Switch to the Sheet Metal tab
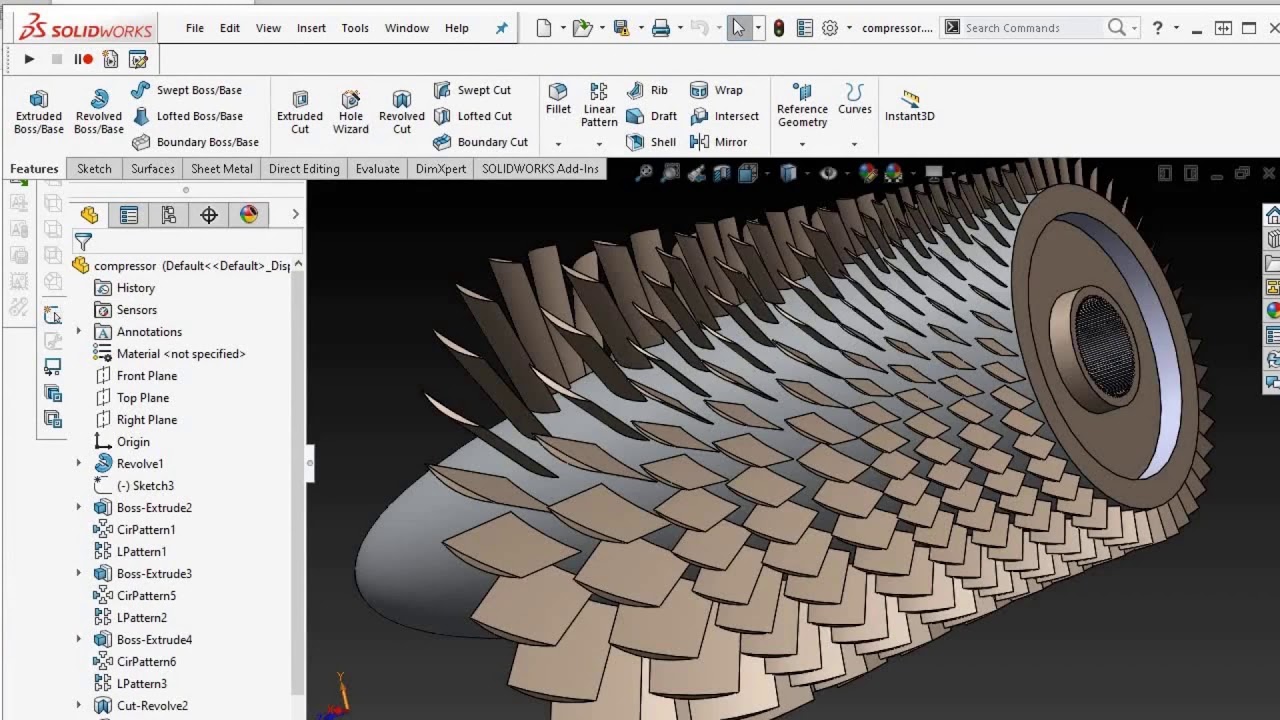The image size is (1280, 720). (x=222, y=169)
